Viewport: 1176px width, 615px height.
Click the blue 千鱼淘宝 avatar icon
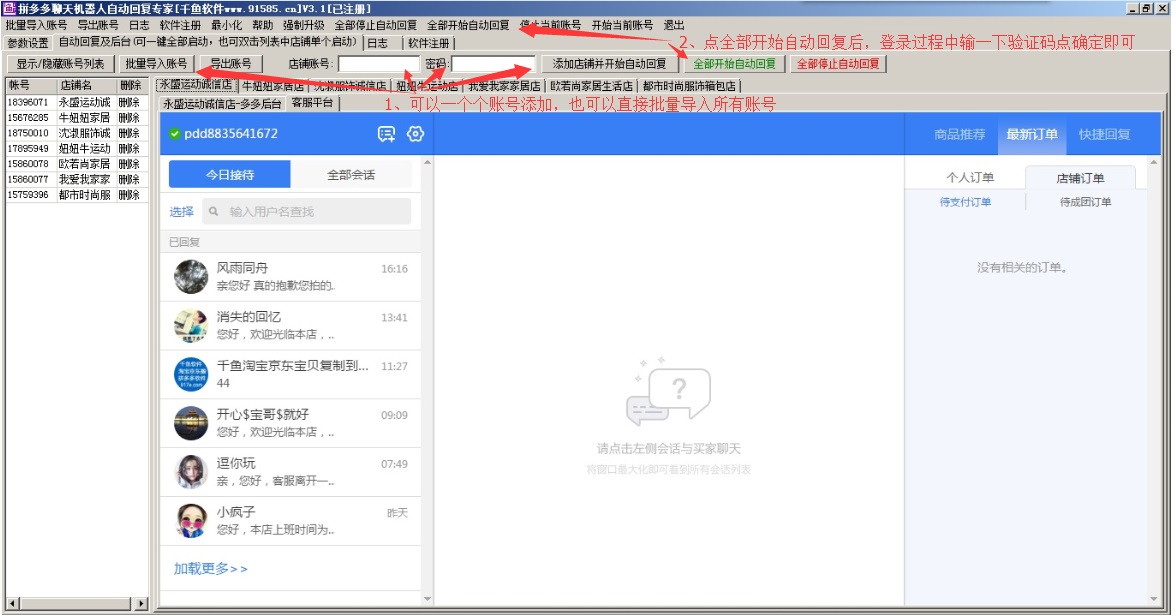(x=191, y=374)
